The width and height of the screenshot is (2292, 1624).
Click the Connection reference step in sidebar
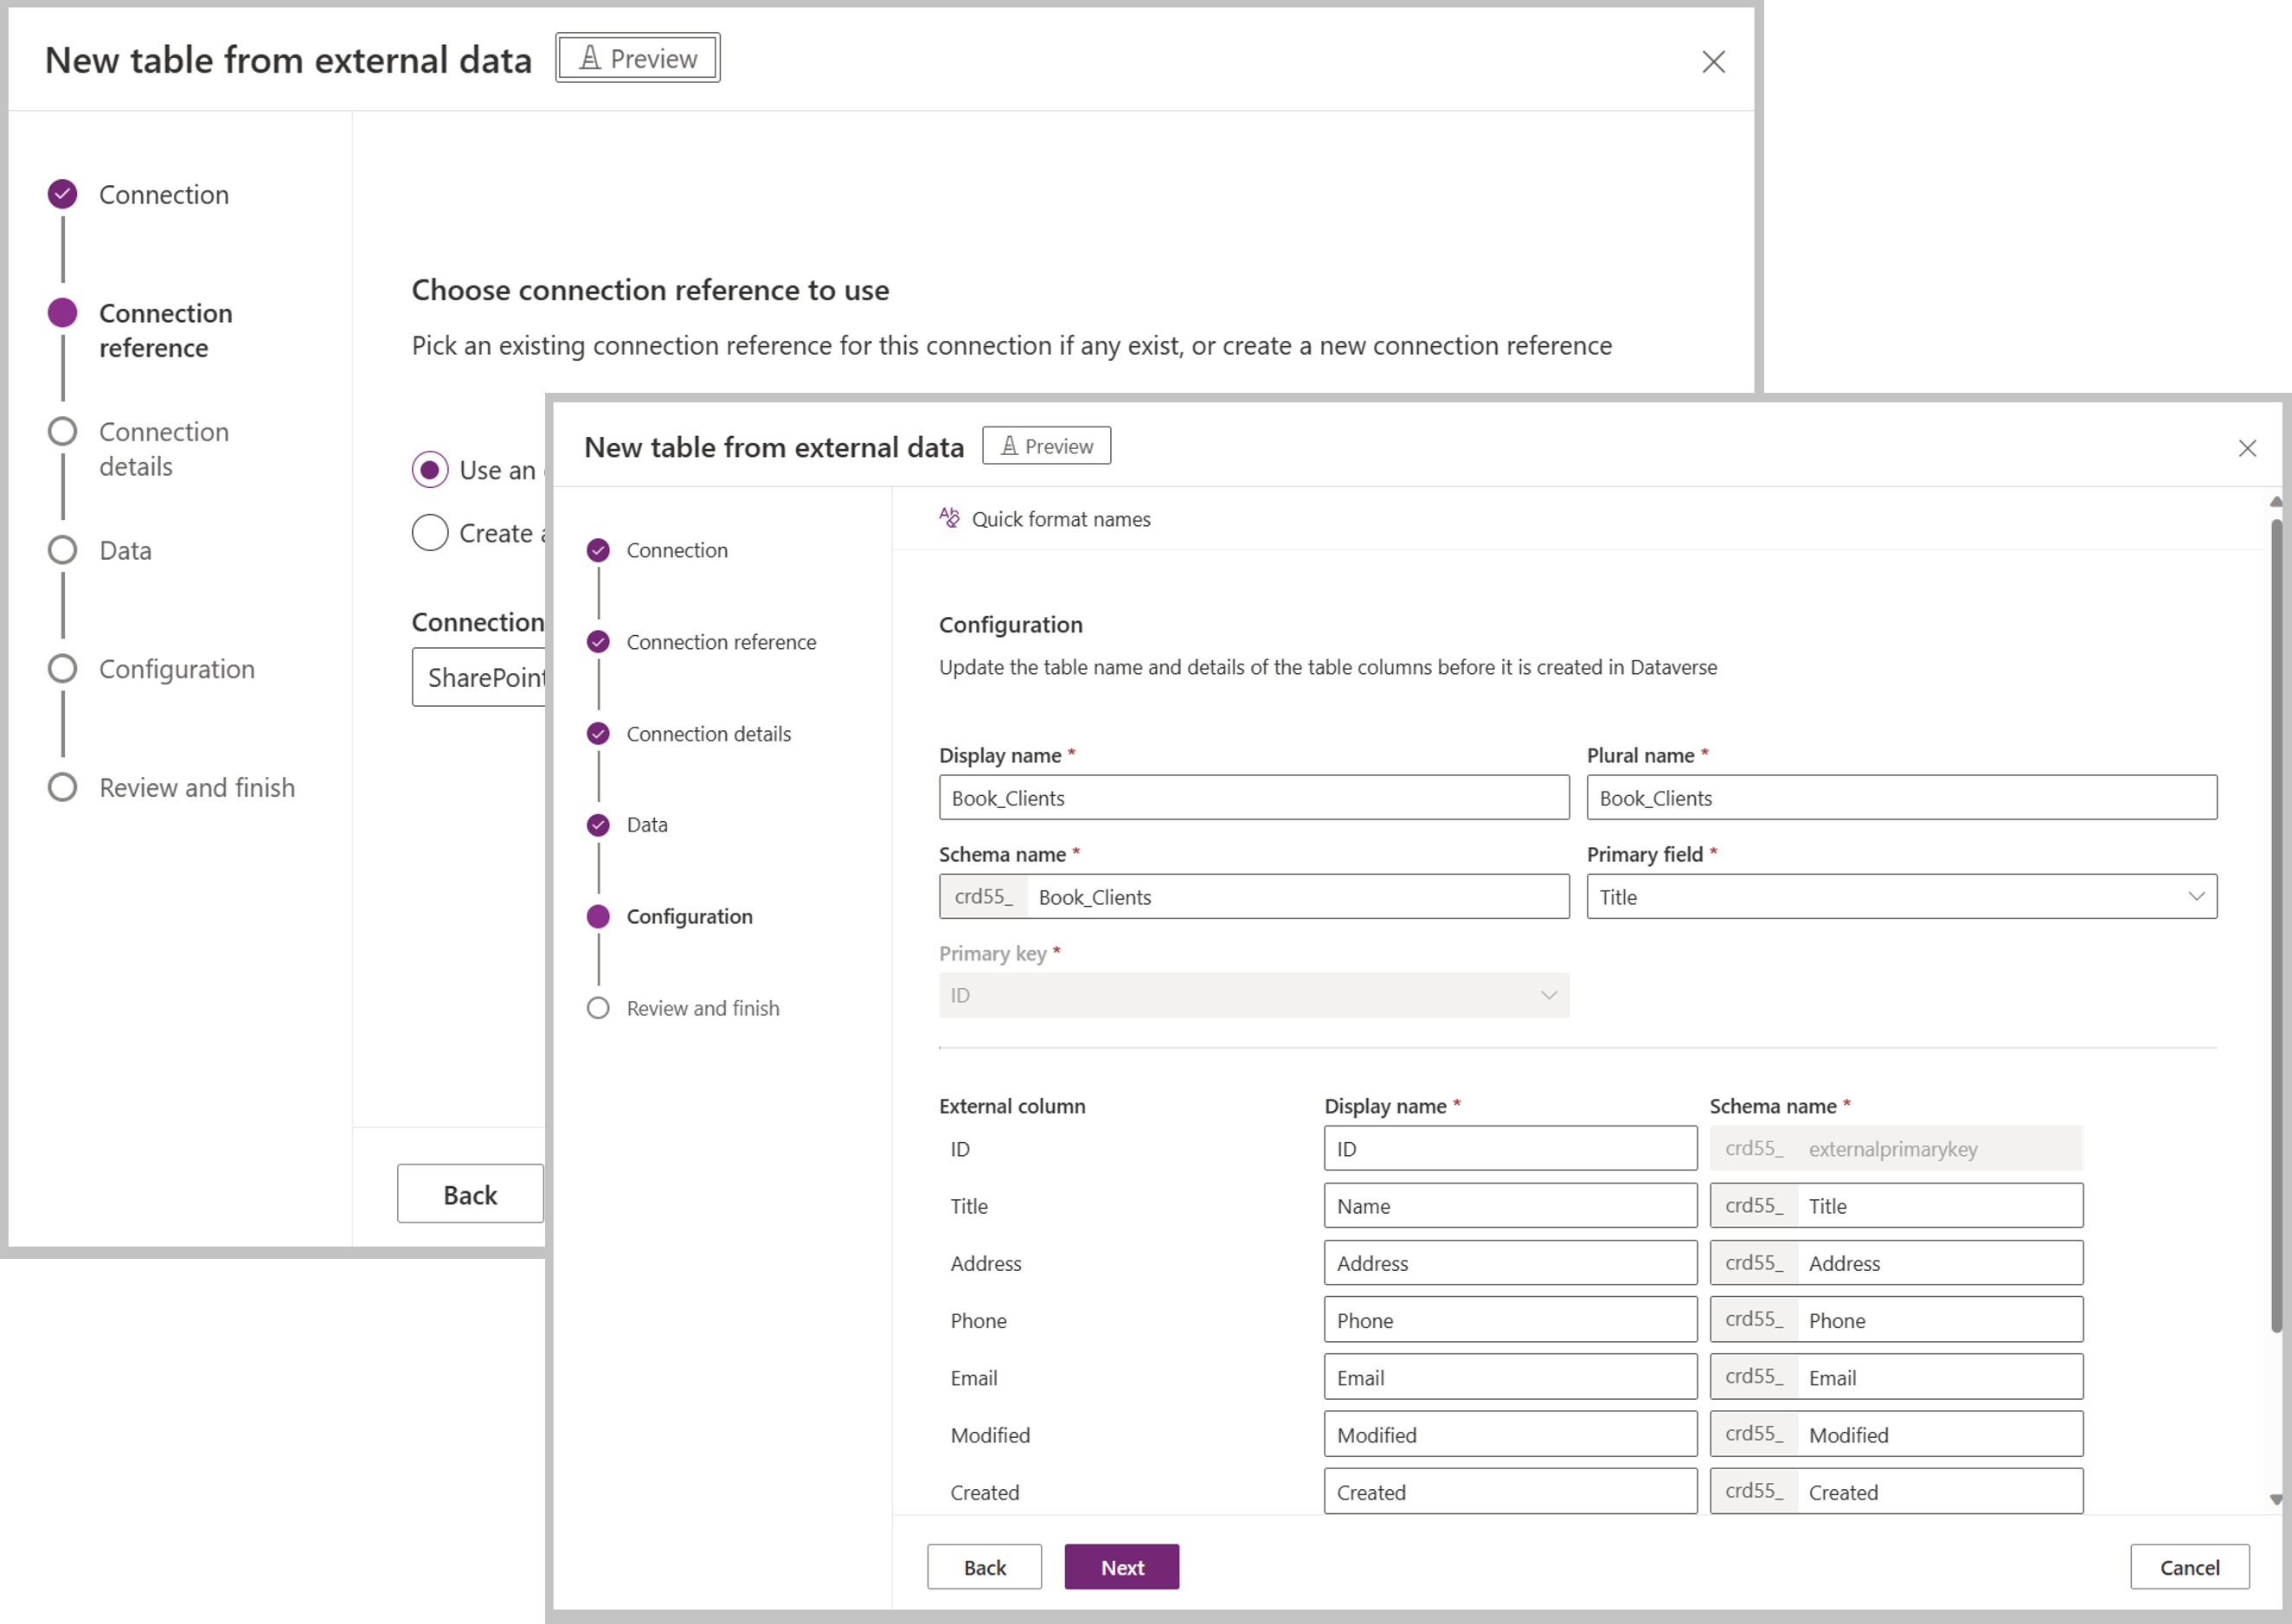click(722, 639)
